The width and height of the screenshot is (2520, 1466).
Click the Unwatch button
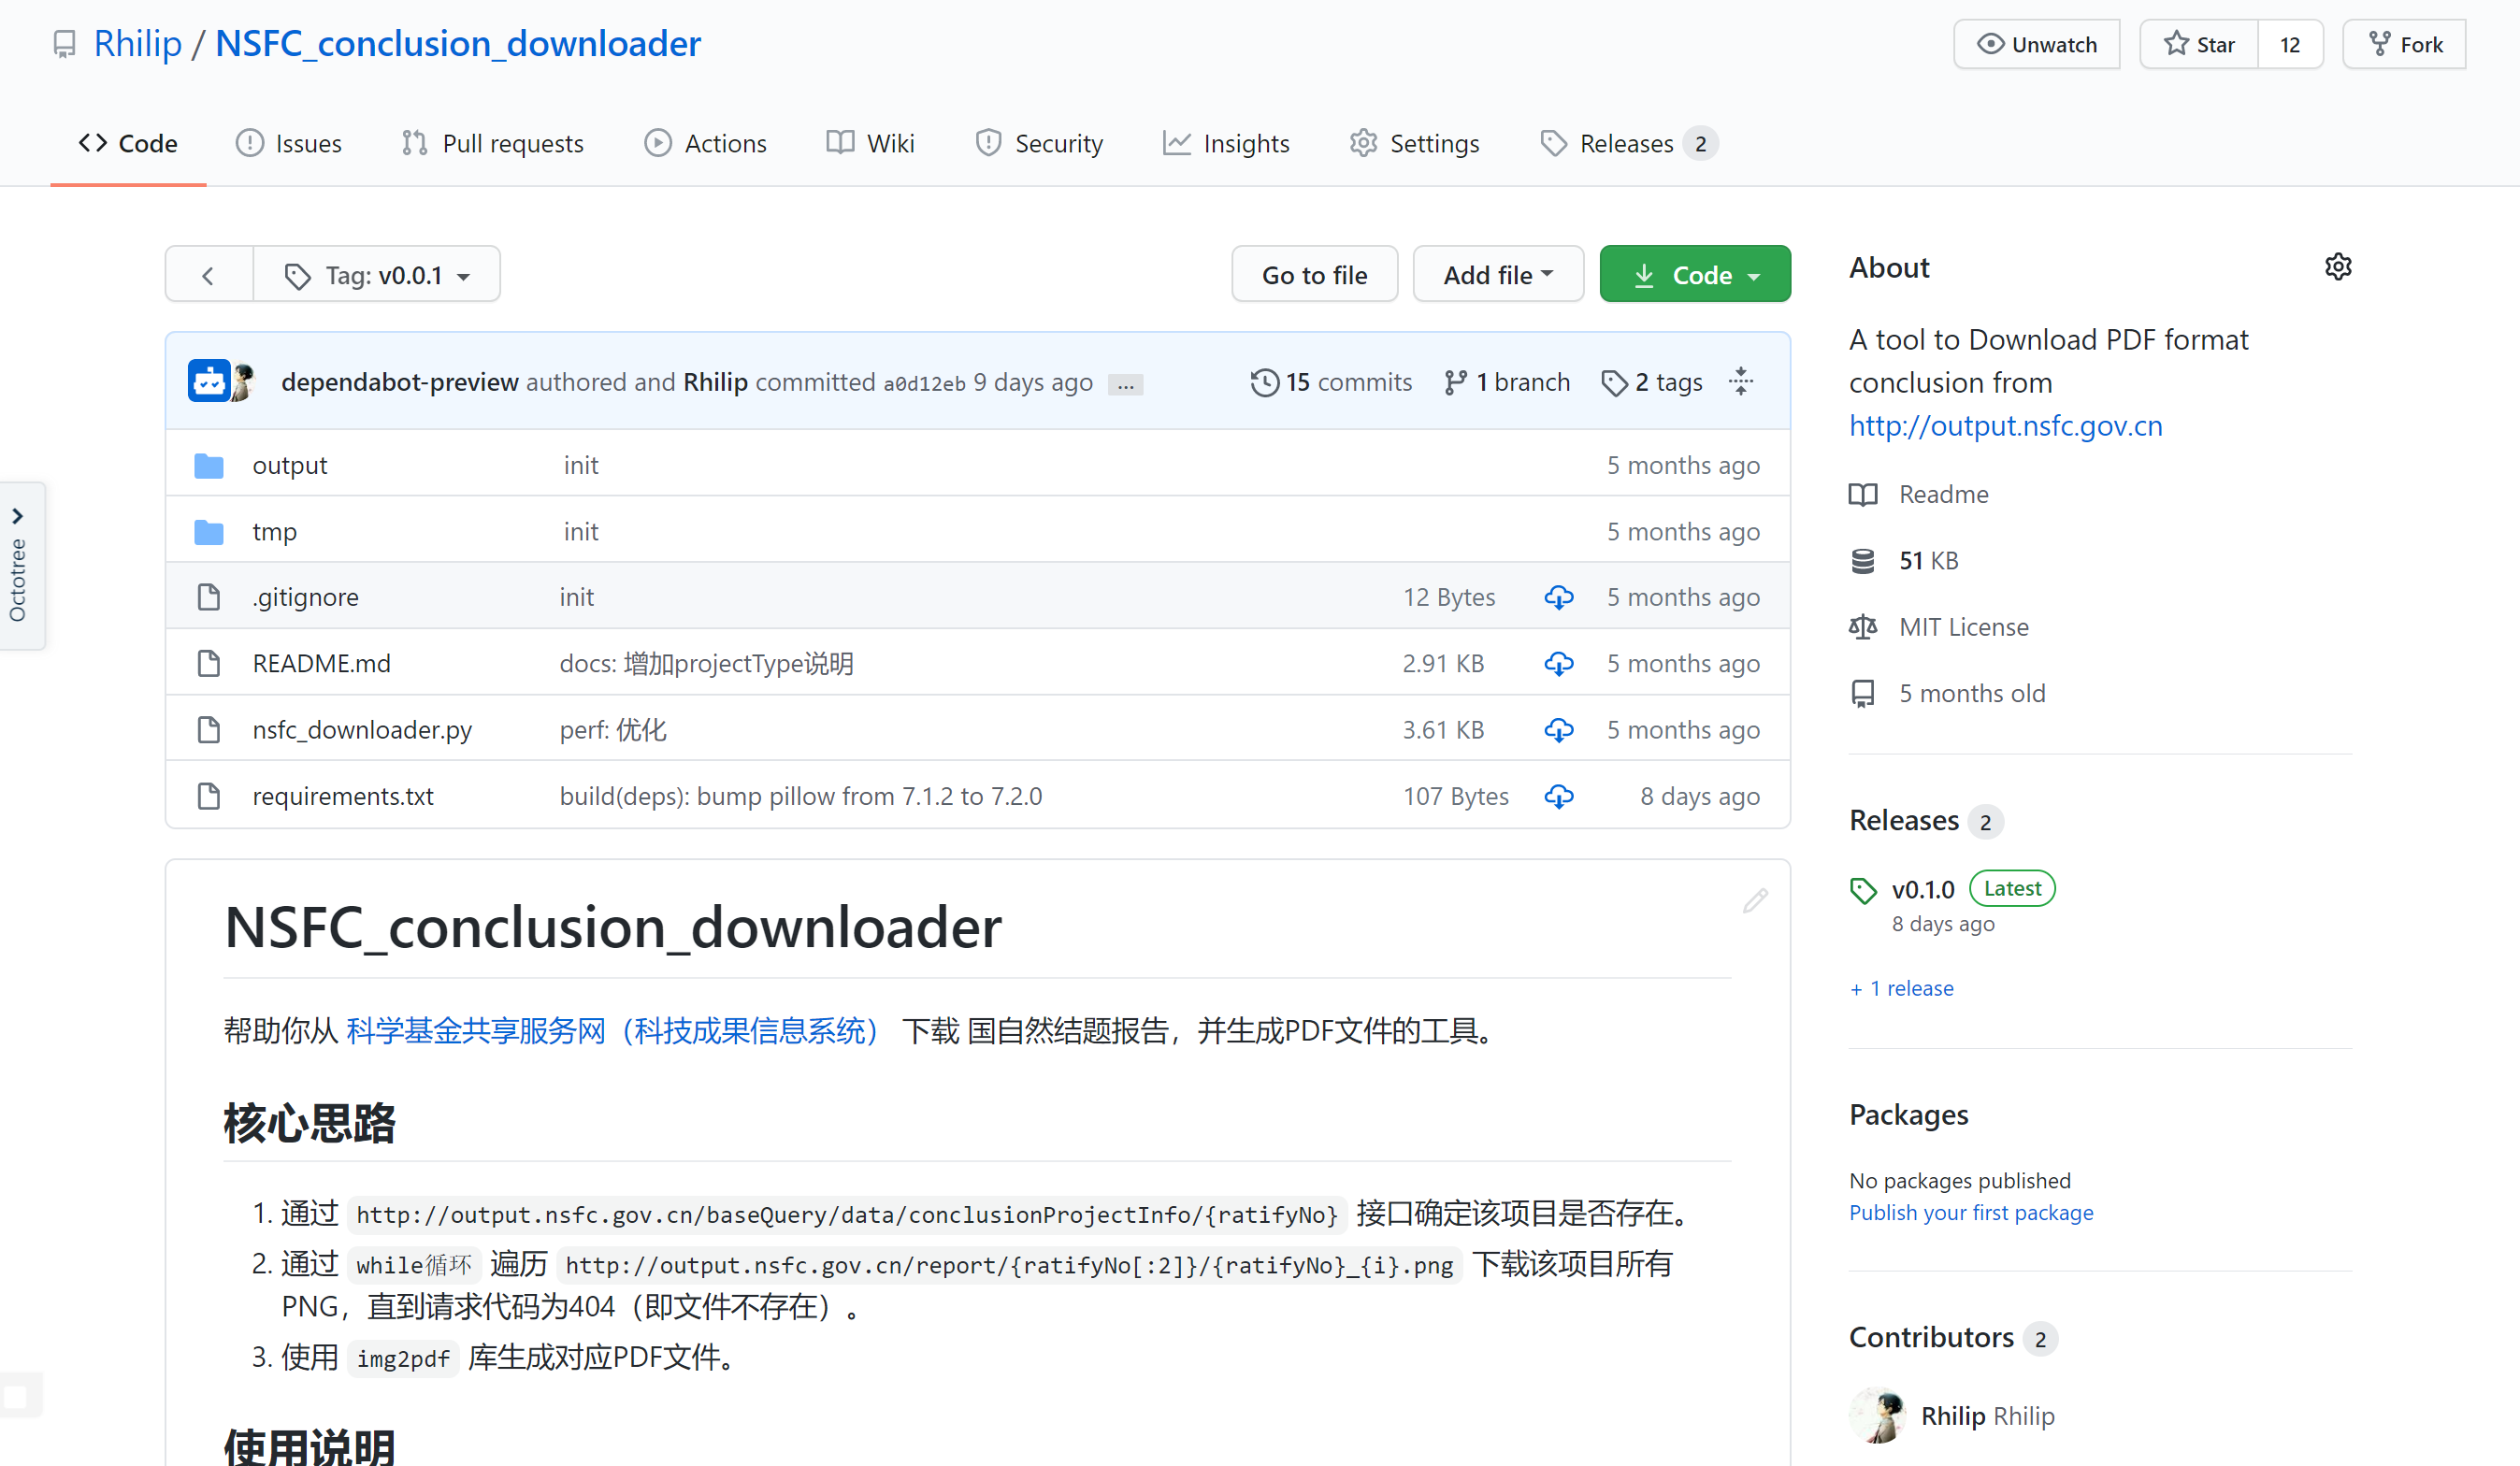point(2037,45)
